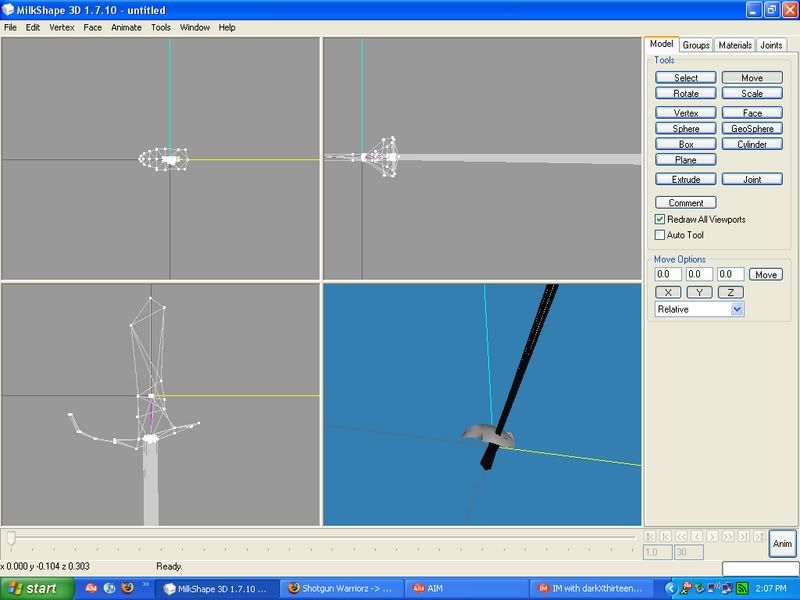Step forward one frame button
The height and width of the screenshot is (600, 800).
pyautogui.click(x=712, y=536)
